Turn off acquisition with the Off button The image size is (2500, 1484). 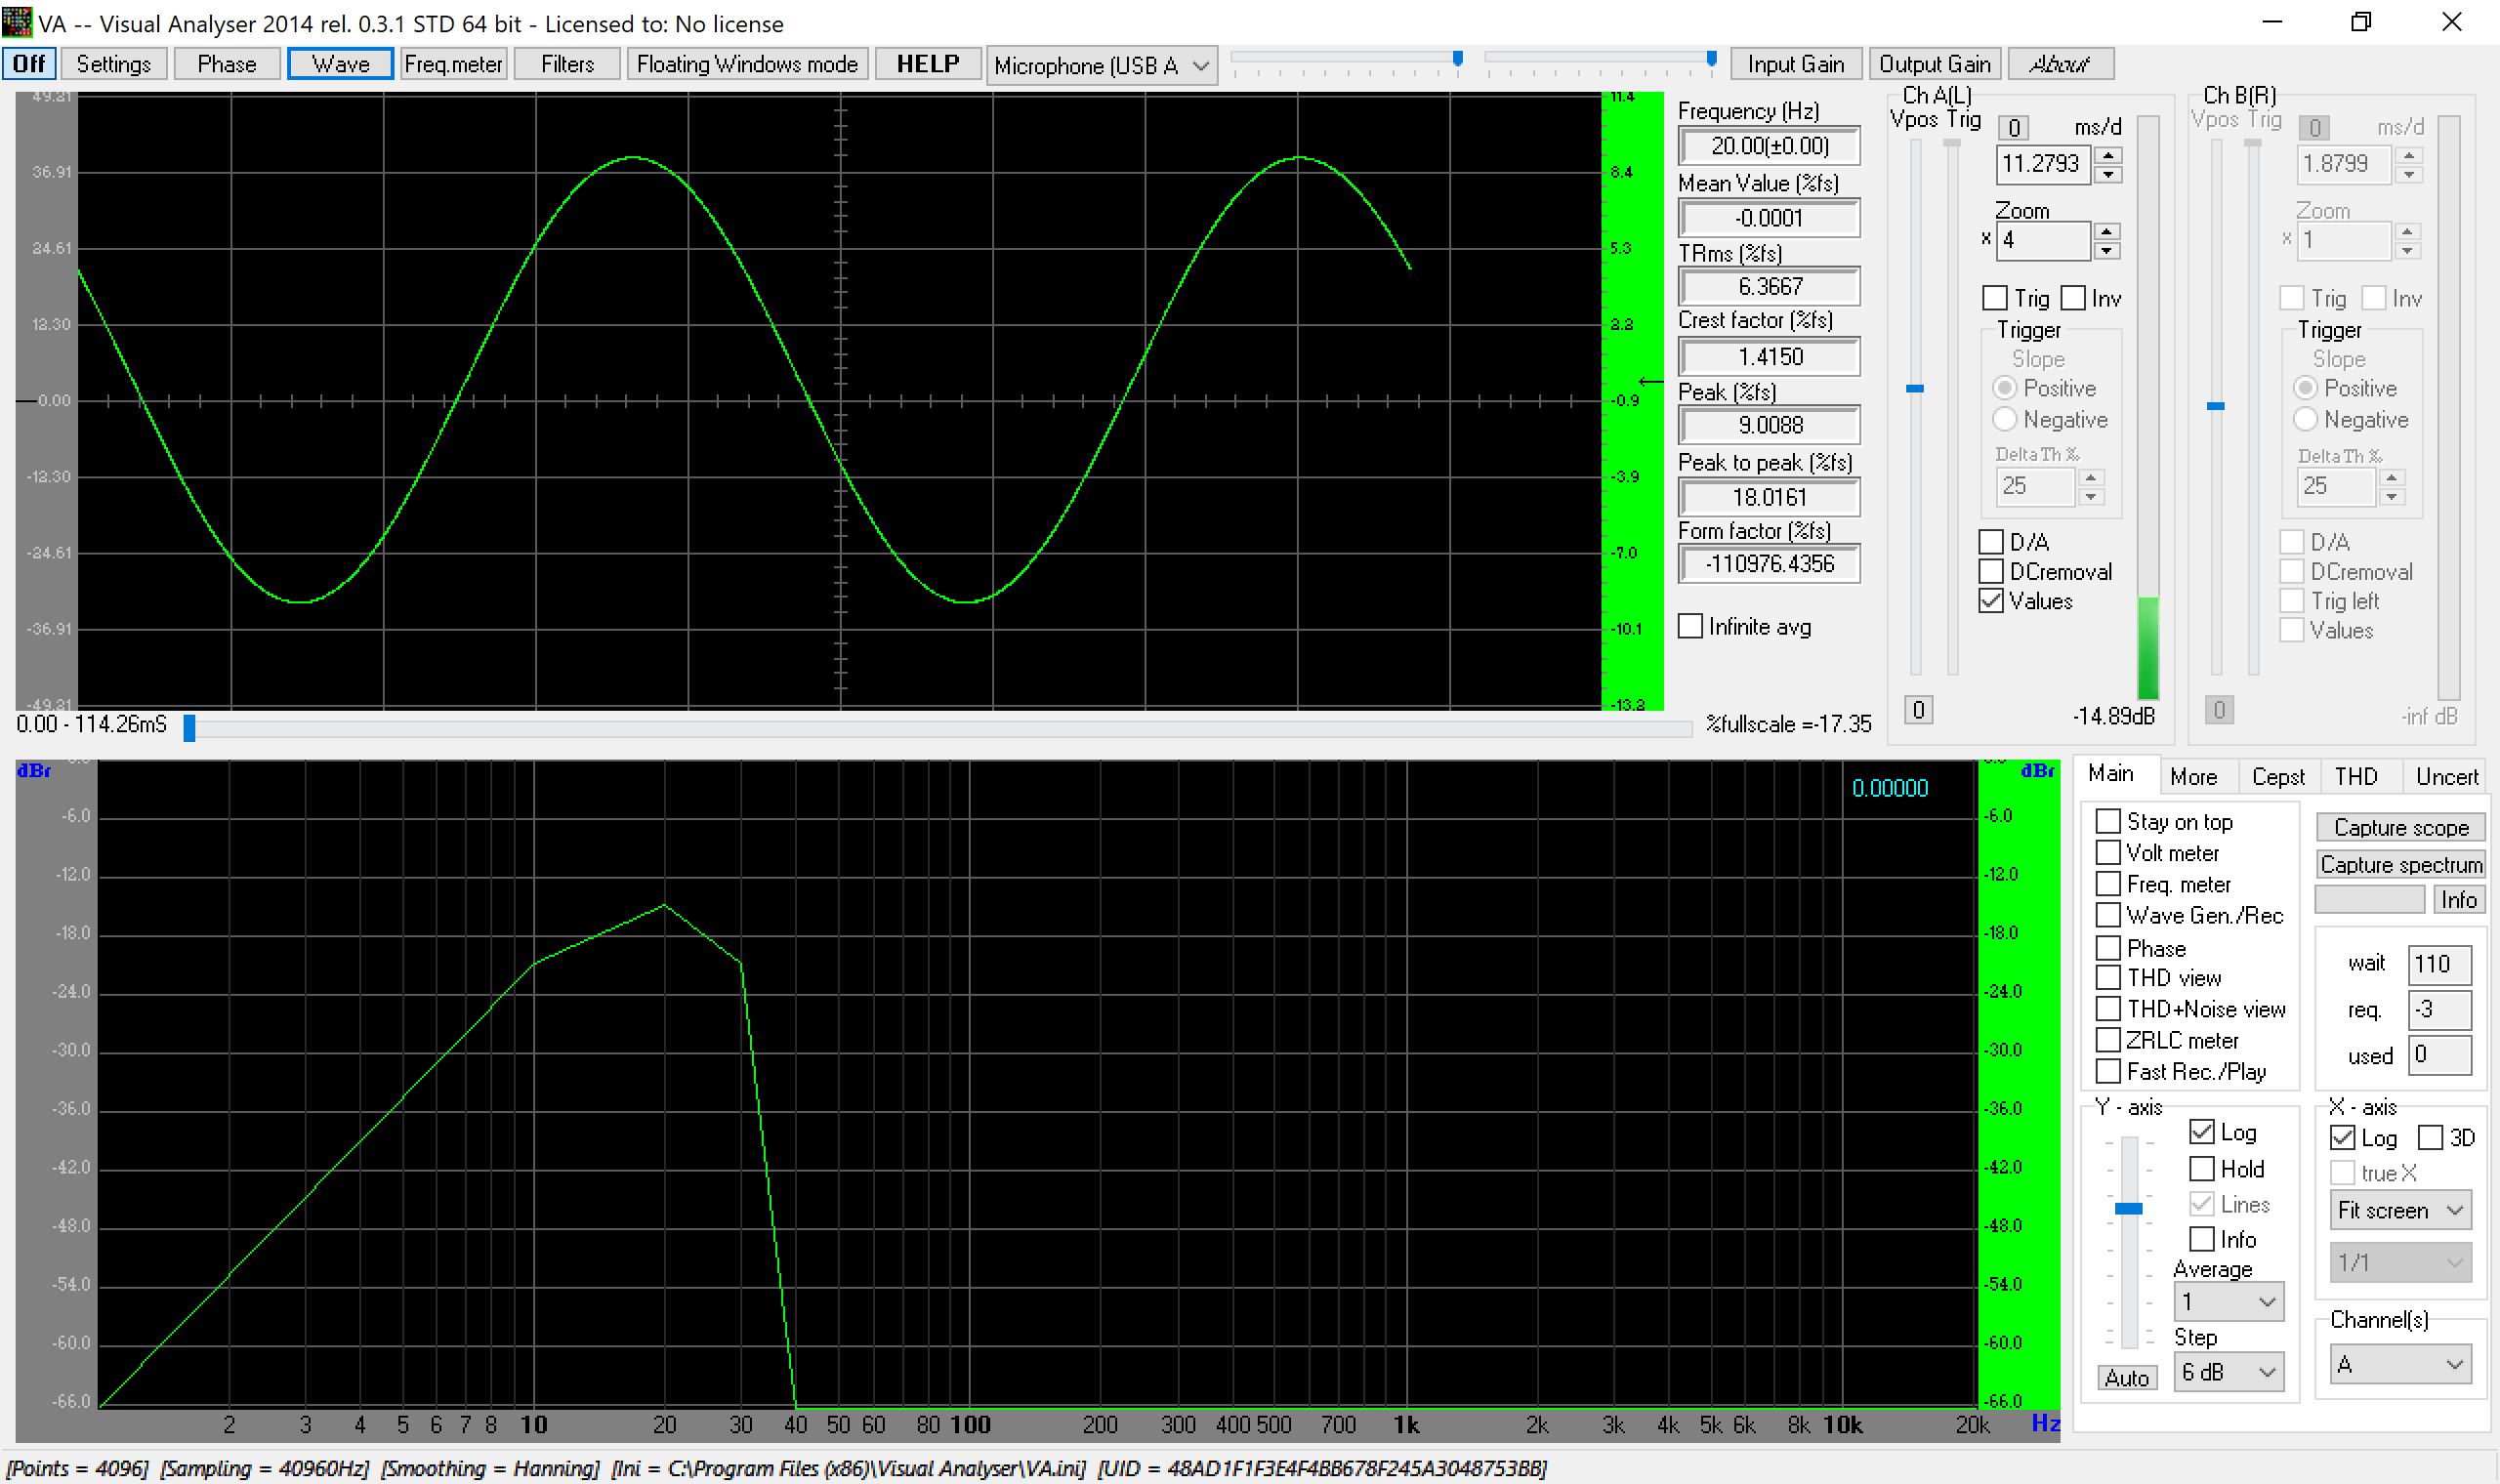pyautogui.click(x=29, y=64)
